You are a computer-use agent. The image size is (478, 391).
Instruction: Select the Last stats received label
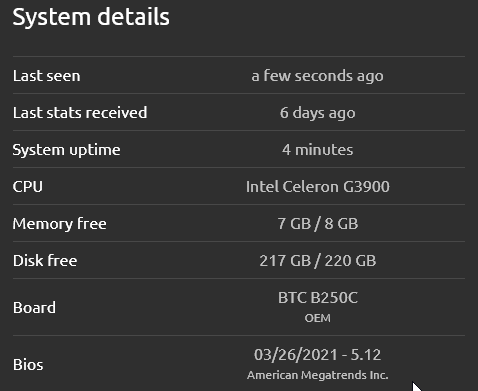(80, 113)
